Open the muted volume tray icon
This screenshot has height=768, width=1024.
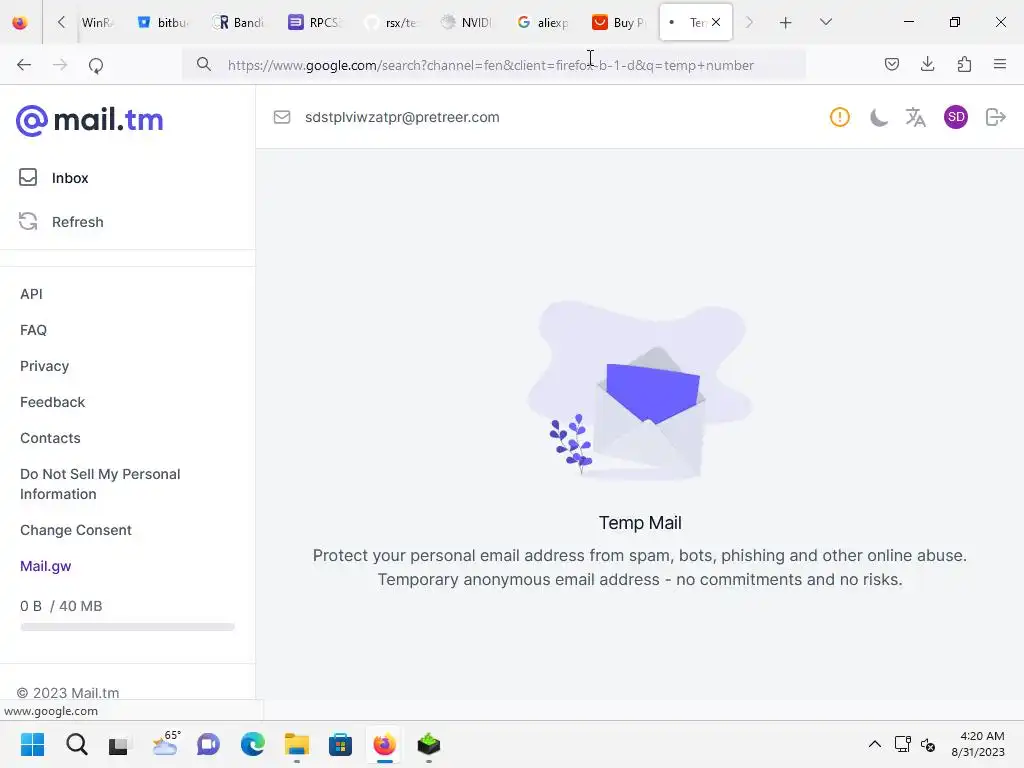[x=928, y=744]
